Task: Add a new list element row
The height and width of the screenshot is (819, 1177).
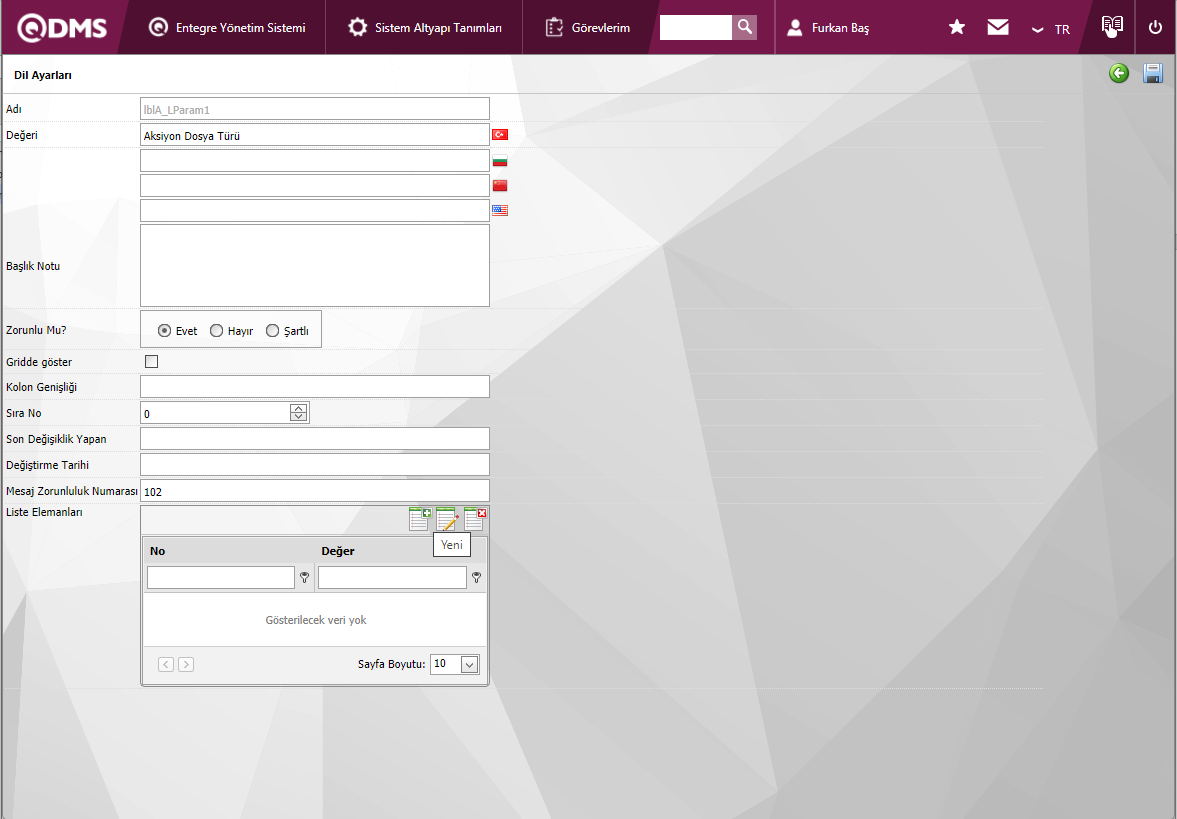Action: pyautogui.click(x=420, y=519)
